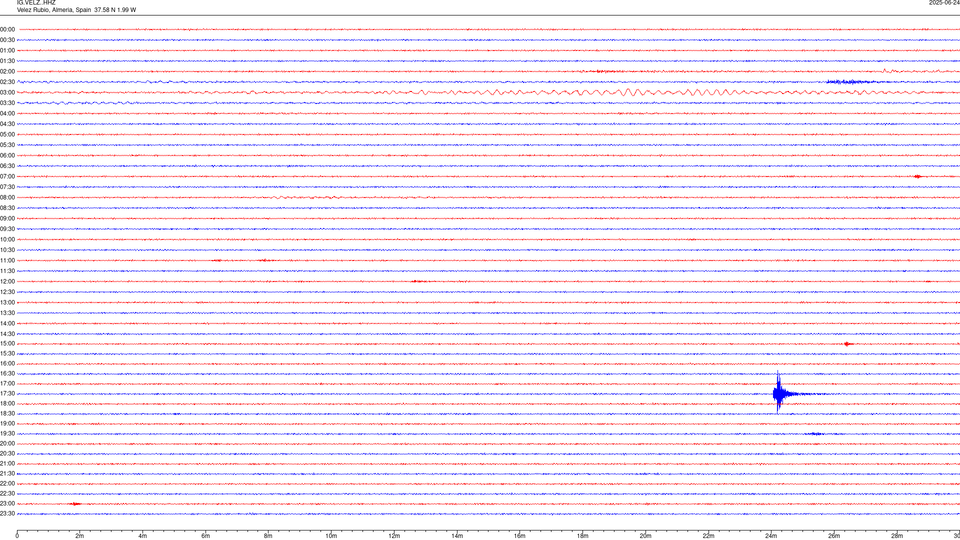Screen dimensions: 960x540
Task: Select the 23:30 time label
Action: coord(7,514)
